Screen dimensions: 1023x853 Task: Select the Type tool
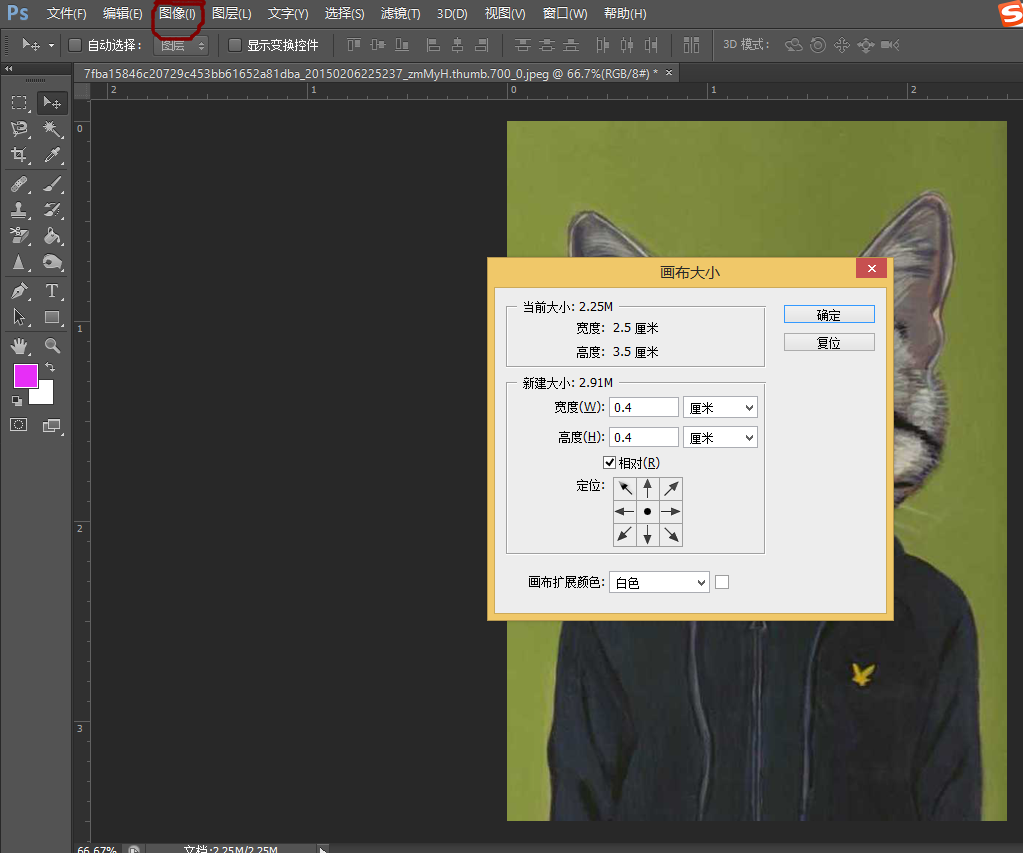coord(52,291)
